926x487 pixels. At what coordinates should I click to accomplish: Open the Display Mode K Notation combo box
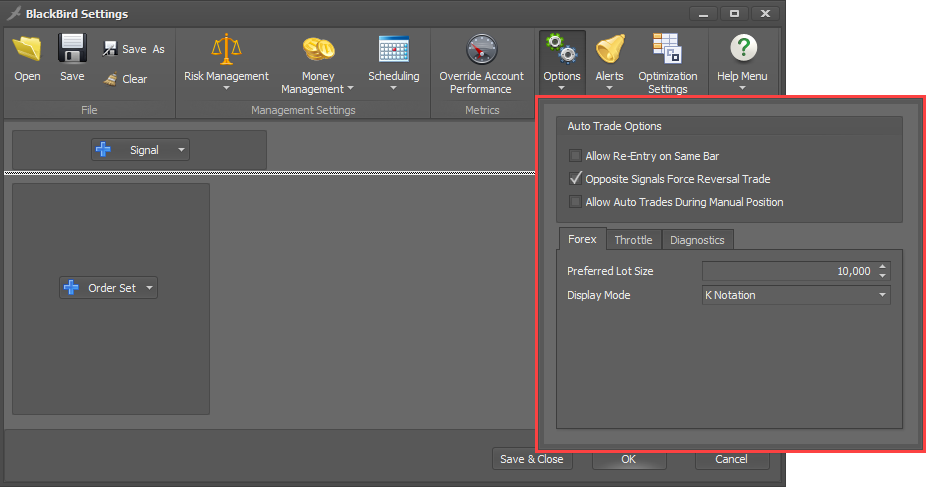pos(796,295)
